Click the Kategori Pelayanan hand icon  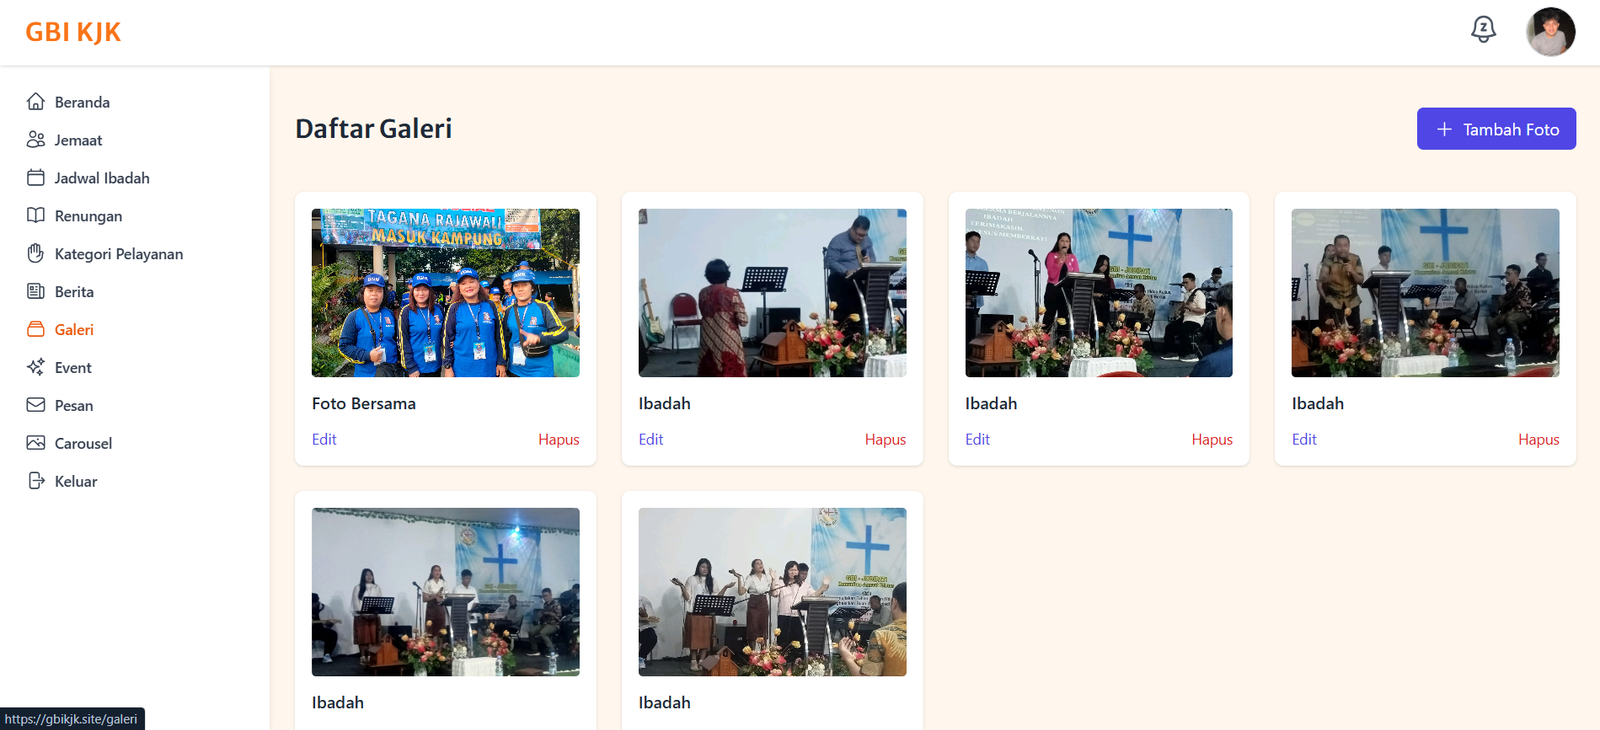[36, 254]
